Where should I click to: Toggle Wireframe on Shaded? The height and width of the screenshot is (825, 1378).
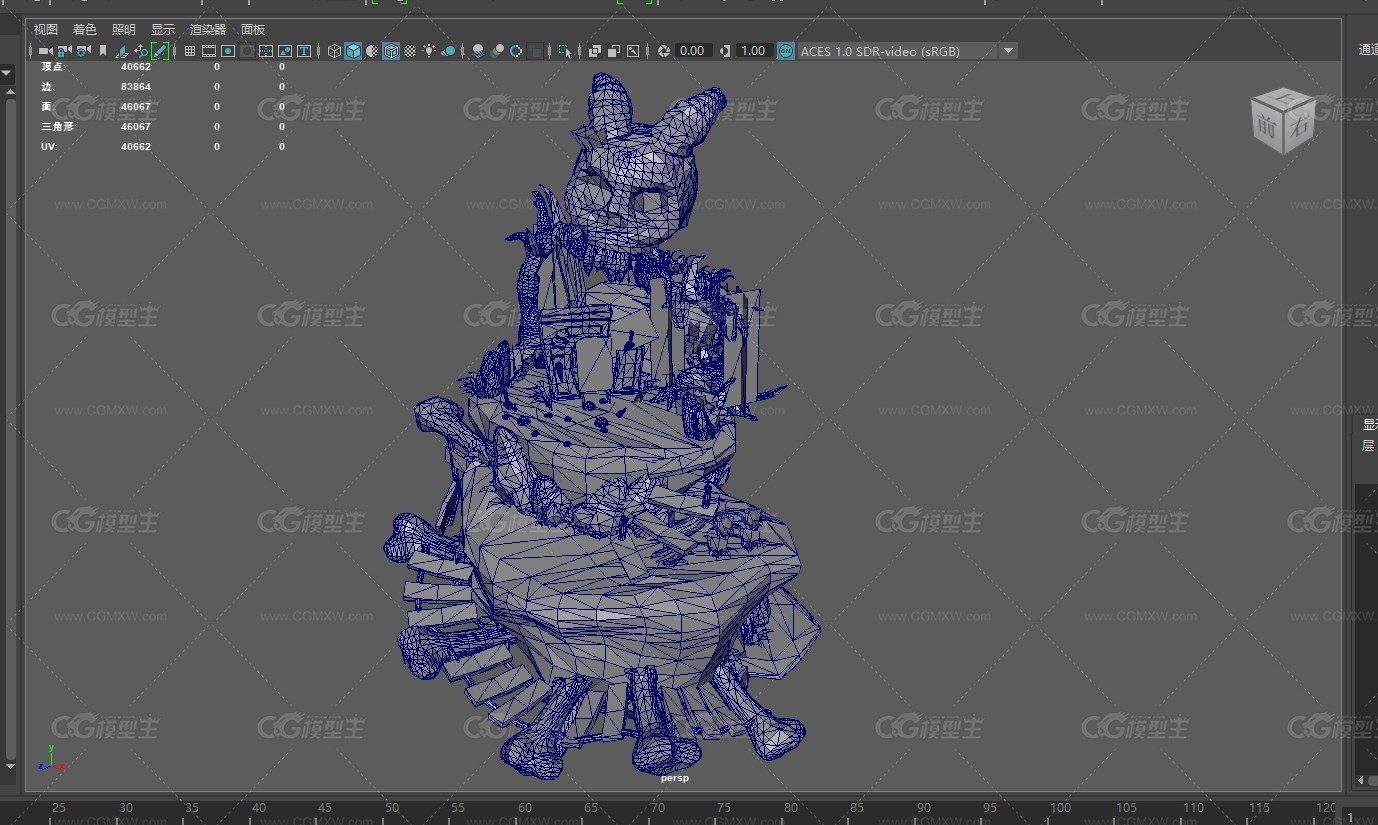tap(391, 51)
